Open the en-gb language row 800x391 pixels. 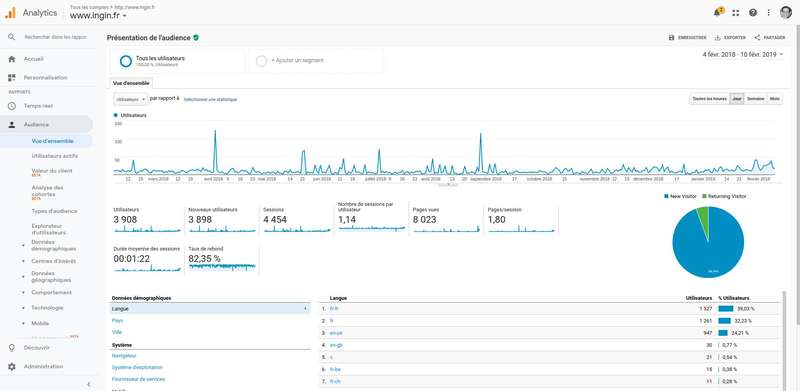click(549, 345)
